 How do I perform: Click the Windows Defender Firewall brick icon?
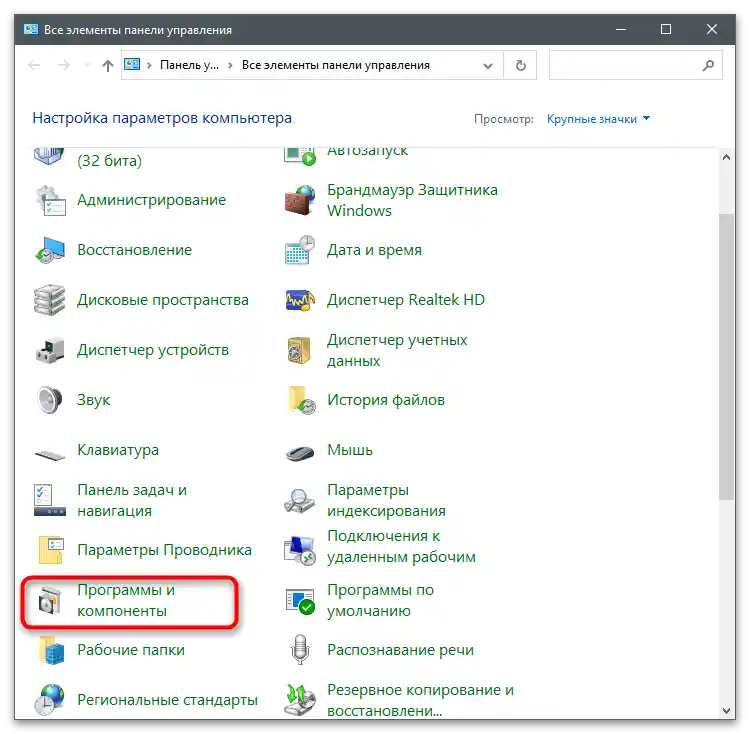point(300,201)
